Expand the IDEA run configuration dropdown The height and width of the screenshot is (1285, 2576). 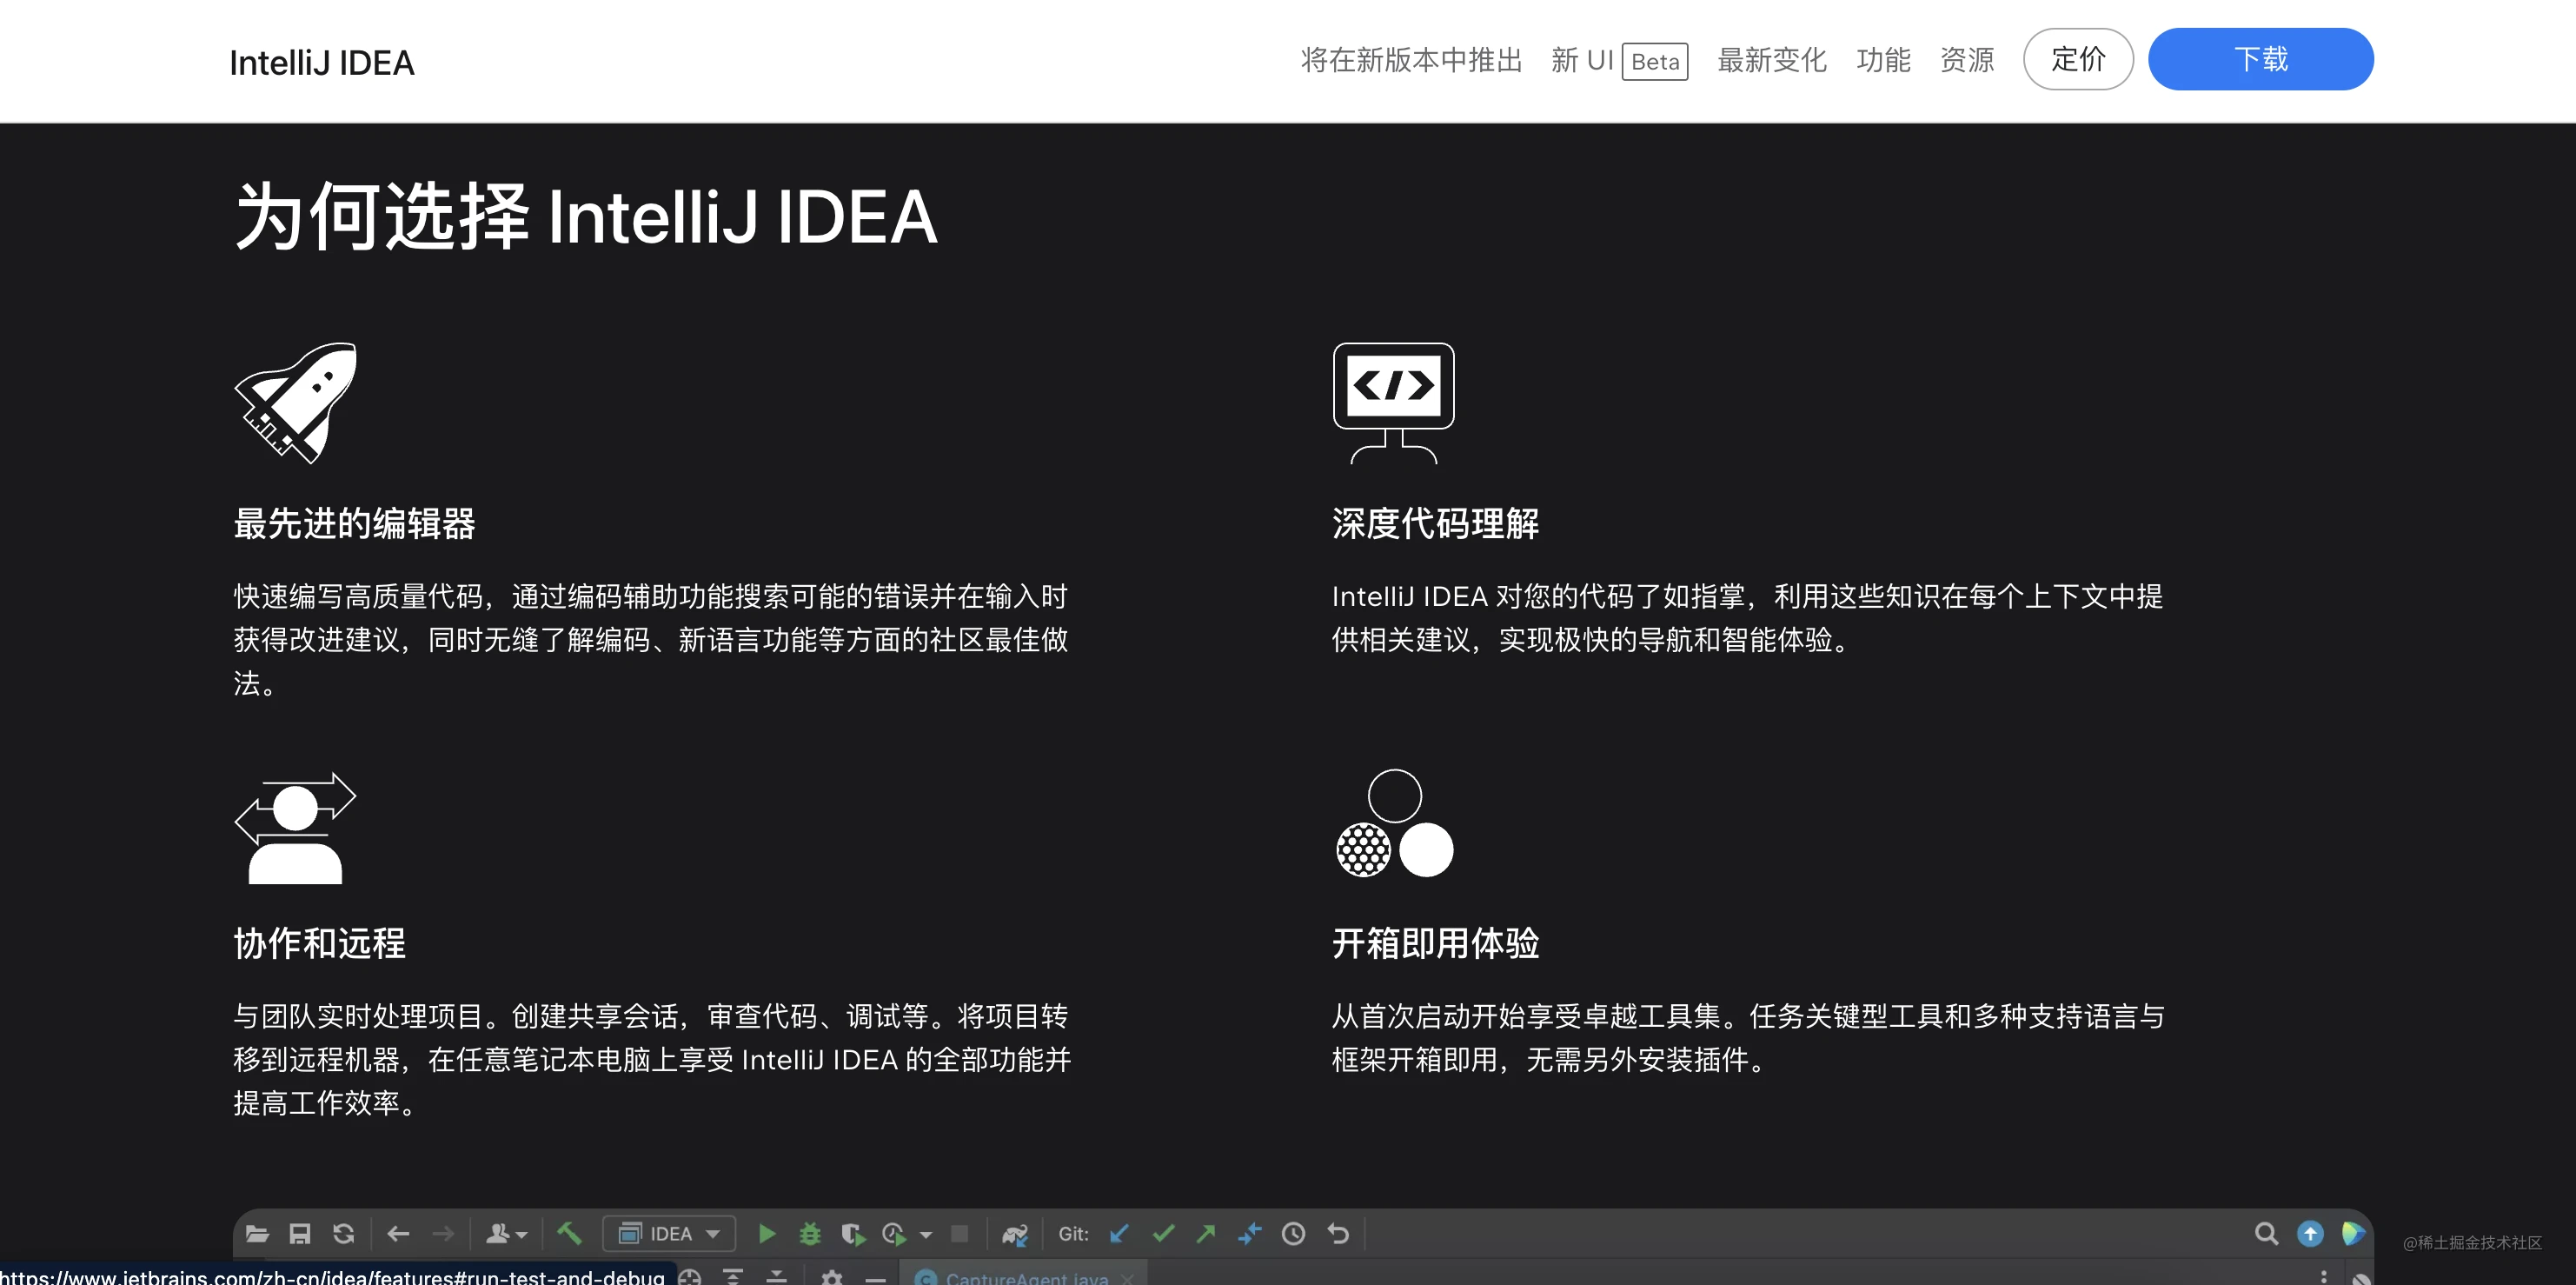tap(669, 1233)
